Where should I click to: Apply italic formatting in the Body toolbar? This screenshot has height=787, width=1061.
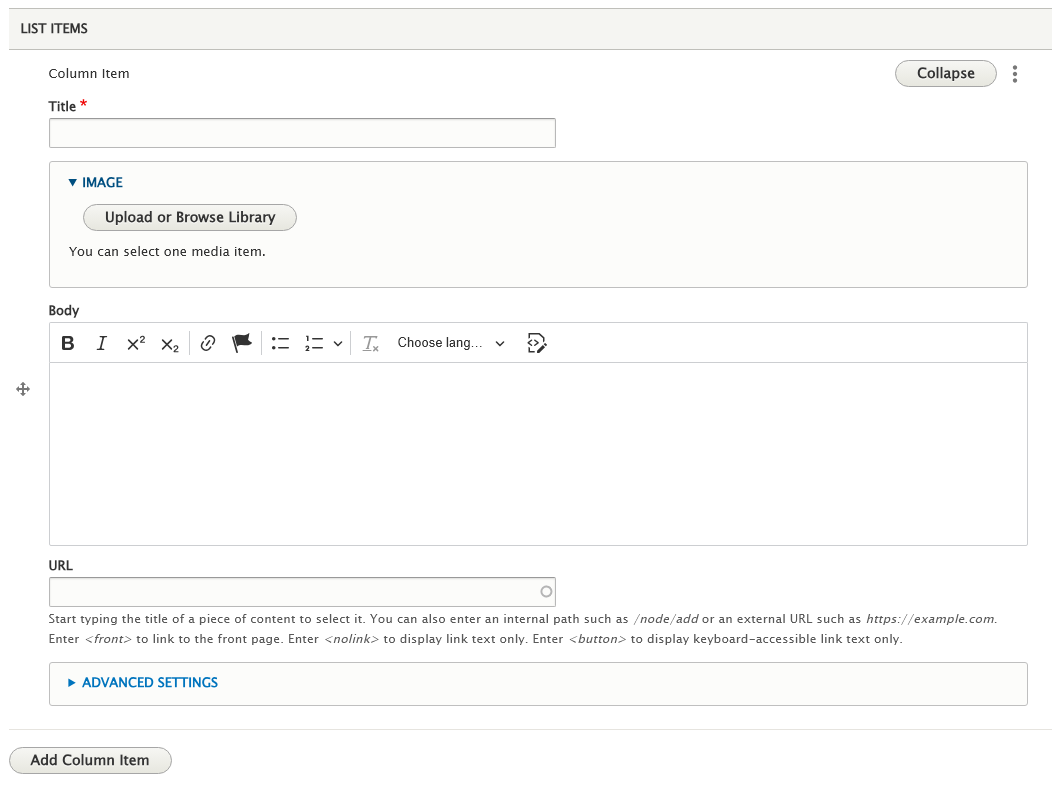[101, 343]
